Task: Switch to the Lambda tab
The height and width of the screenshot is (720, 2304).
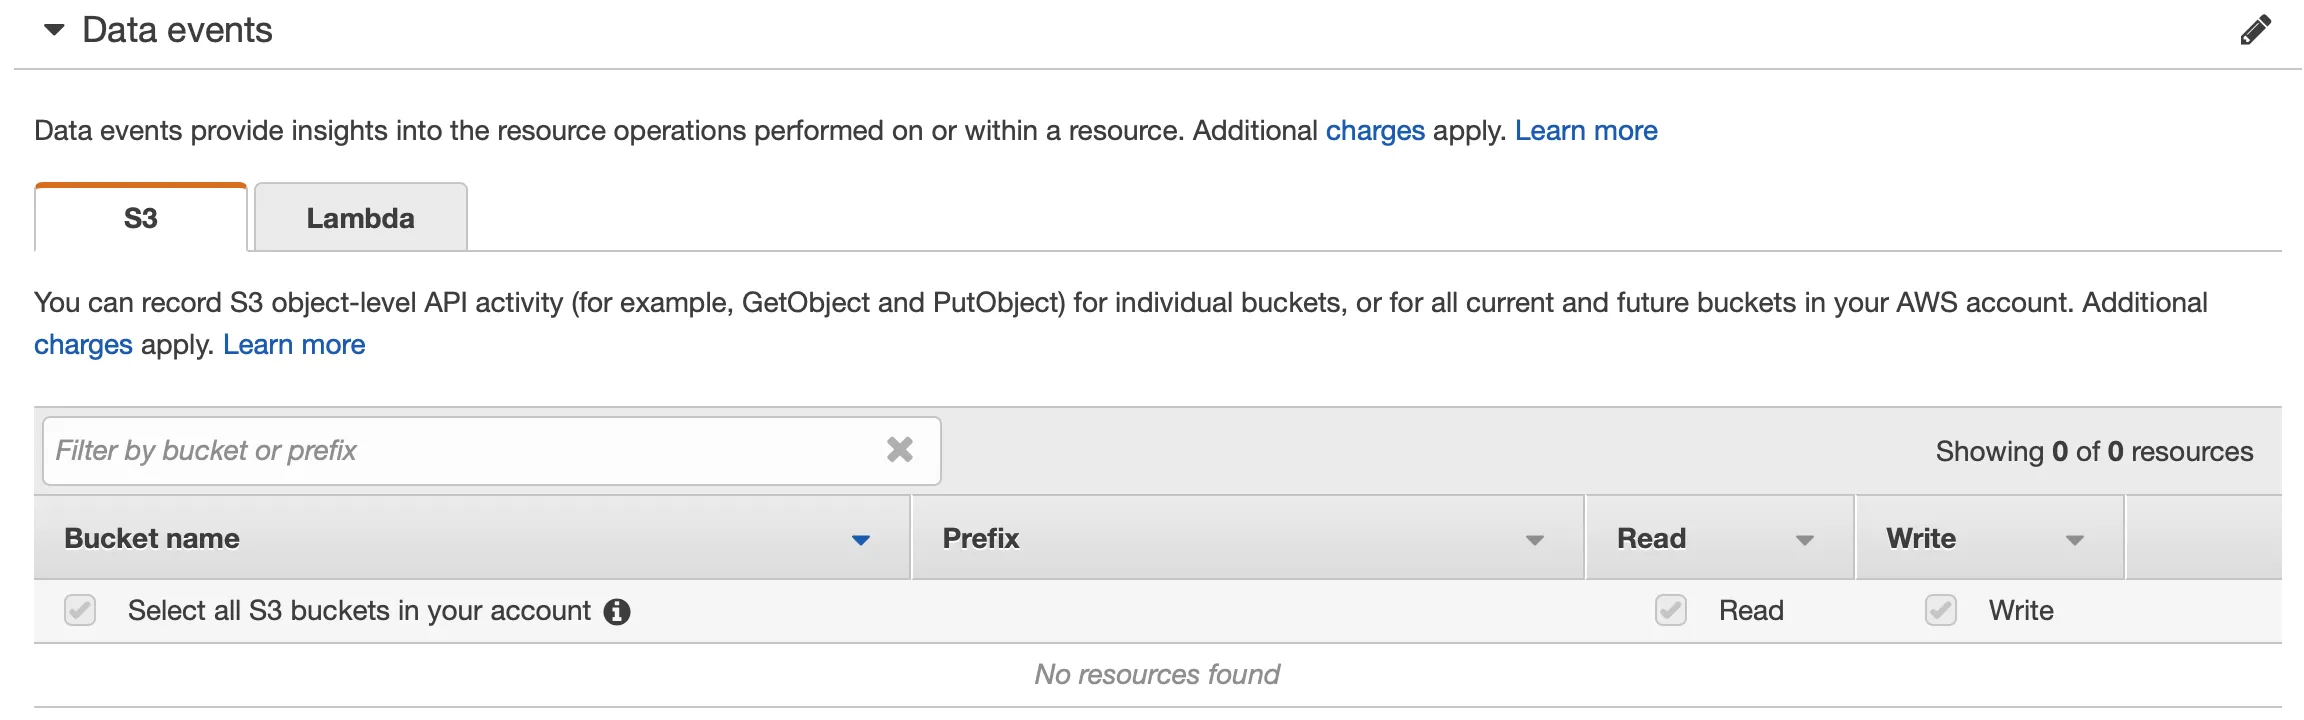Action: click(x=360, y=218)
